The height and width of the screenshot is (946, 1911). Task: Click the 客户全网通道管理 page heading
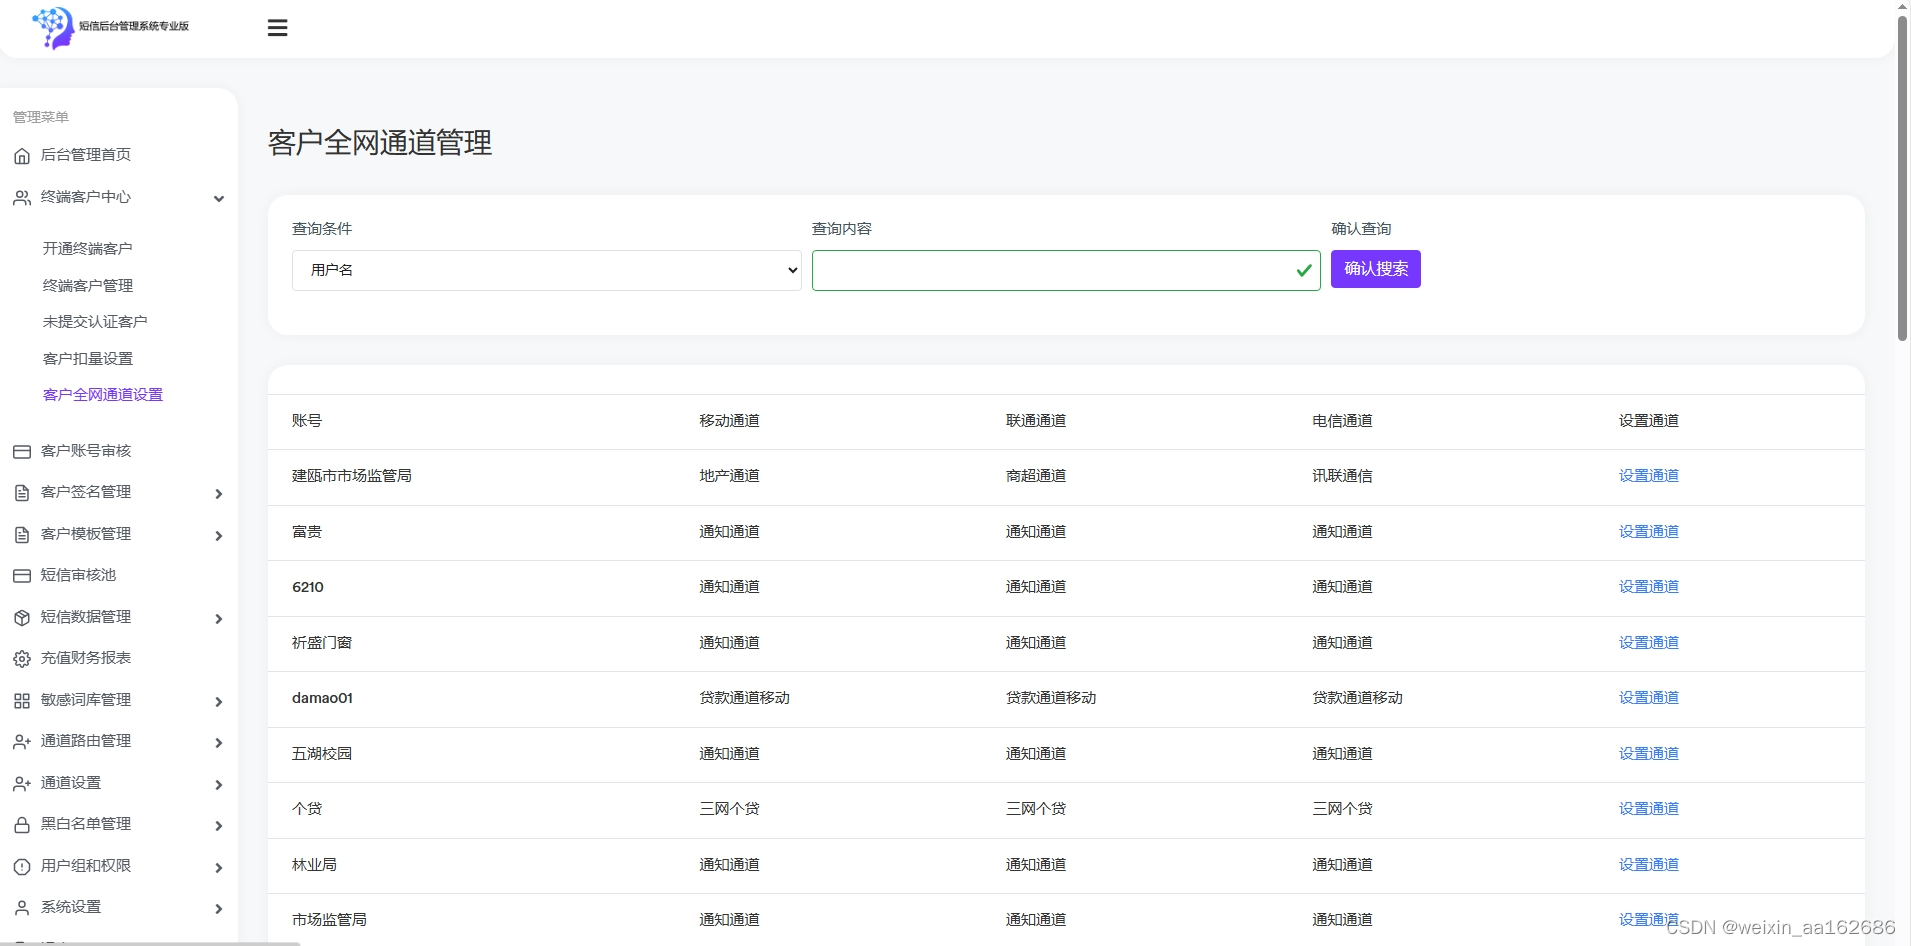(x=379, y=143)
